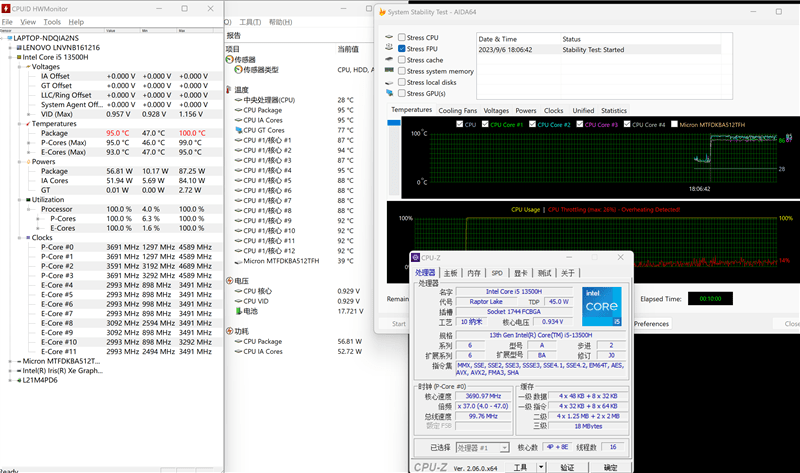Enable the Stress cache checkbox
The width and height of the screenshot is (800, 473).
[x=402, y=60]
